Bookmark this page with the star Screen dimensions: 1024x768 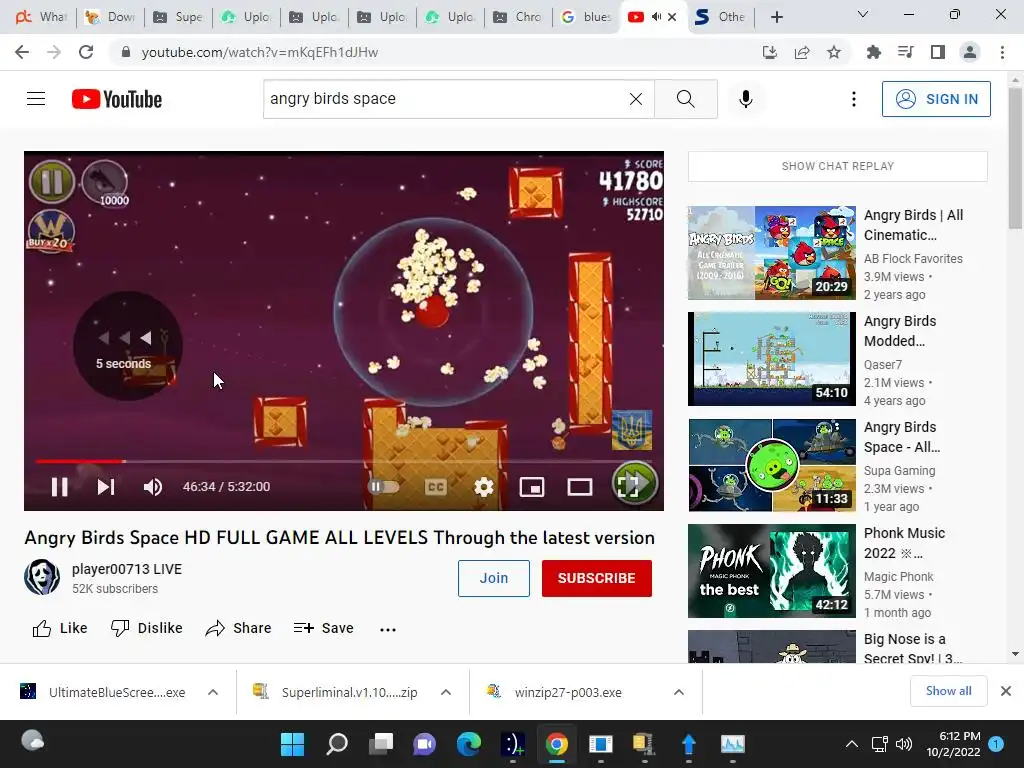[x=834, y=52]
